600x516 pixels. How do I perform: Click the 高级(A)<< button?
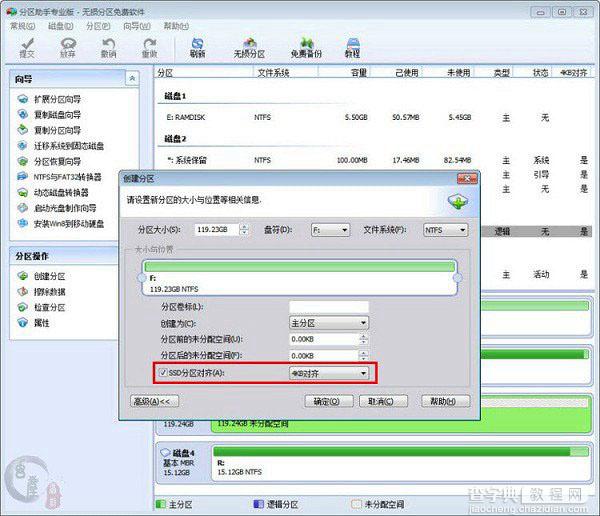(x=155, y=402)
